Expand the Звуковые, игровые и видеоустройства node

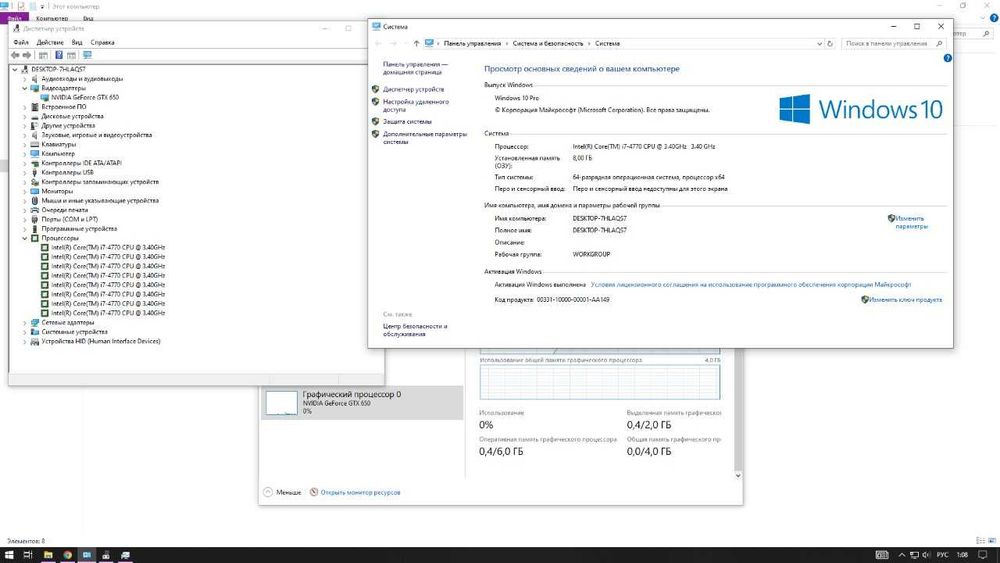[x=25, y=135]
